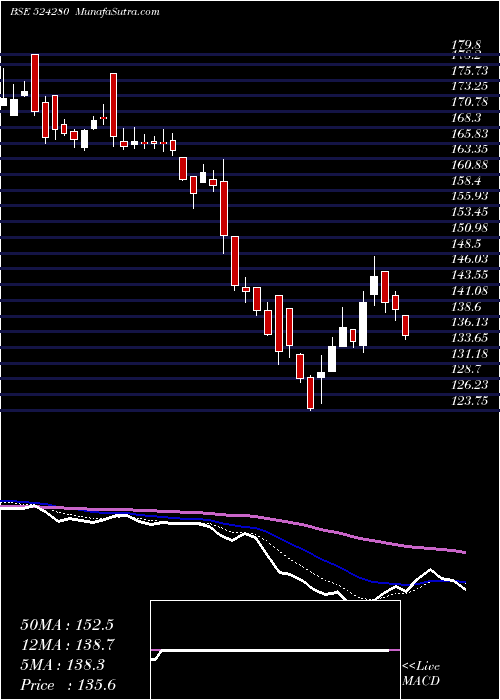The height and width of the screenshot is (700, 500).
Task: Click the 179.8 price axis label
Action: (x=467, y=45)
